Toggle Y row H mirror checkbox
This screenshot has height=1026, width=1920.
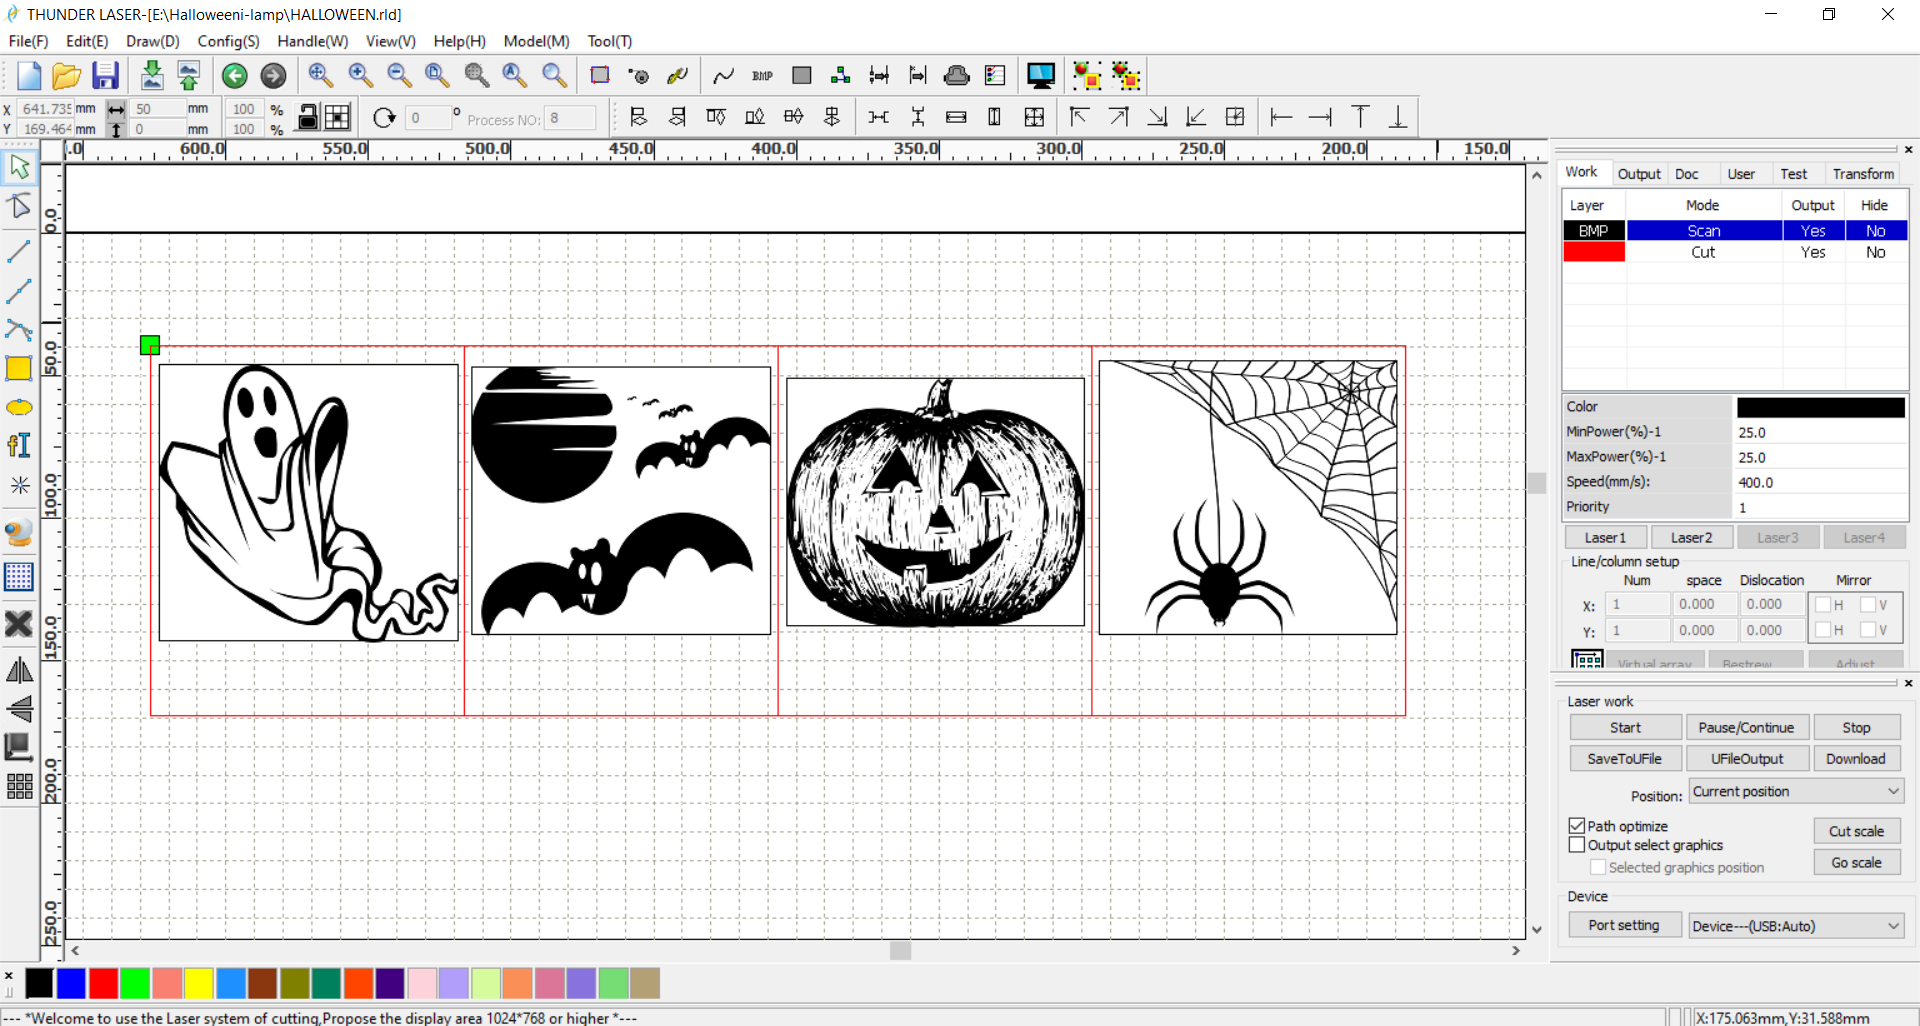1823,630
